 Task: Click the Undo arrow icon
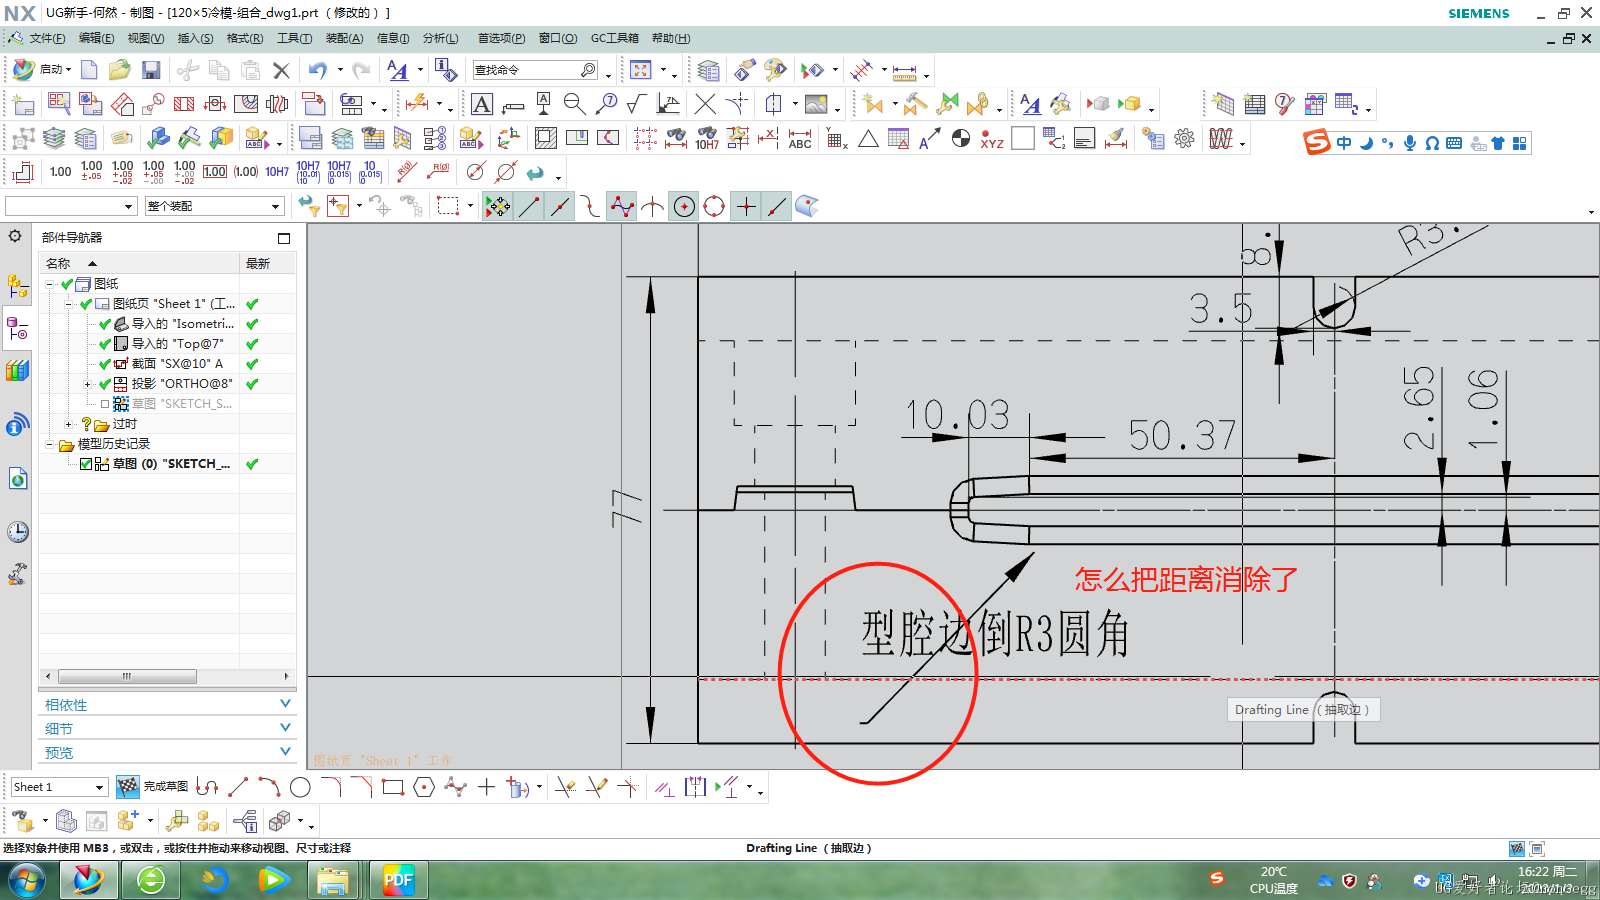point(318,70)
